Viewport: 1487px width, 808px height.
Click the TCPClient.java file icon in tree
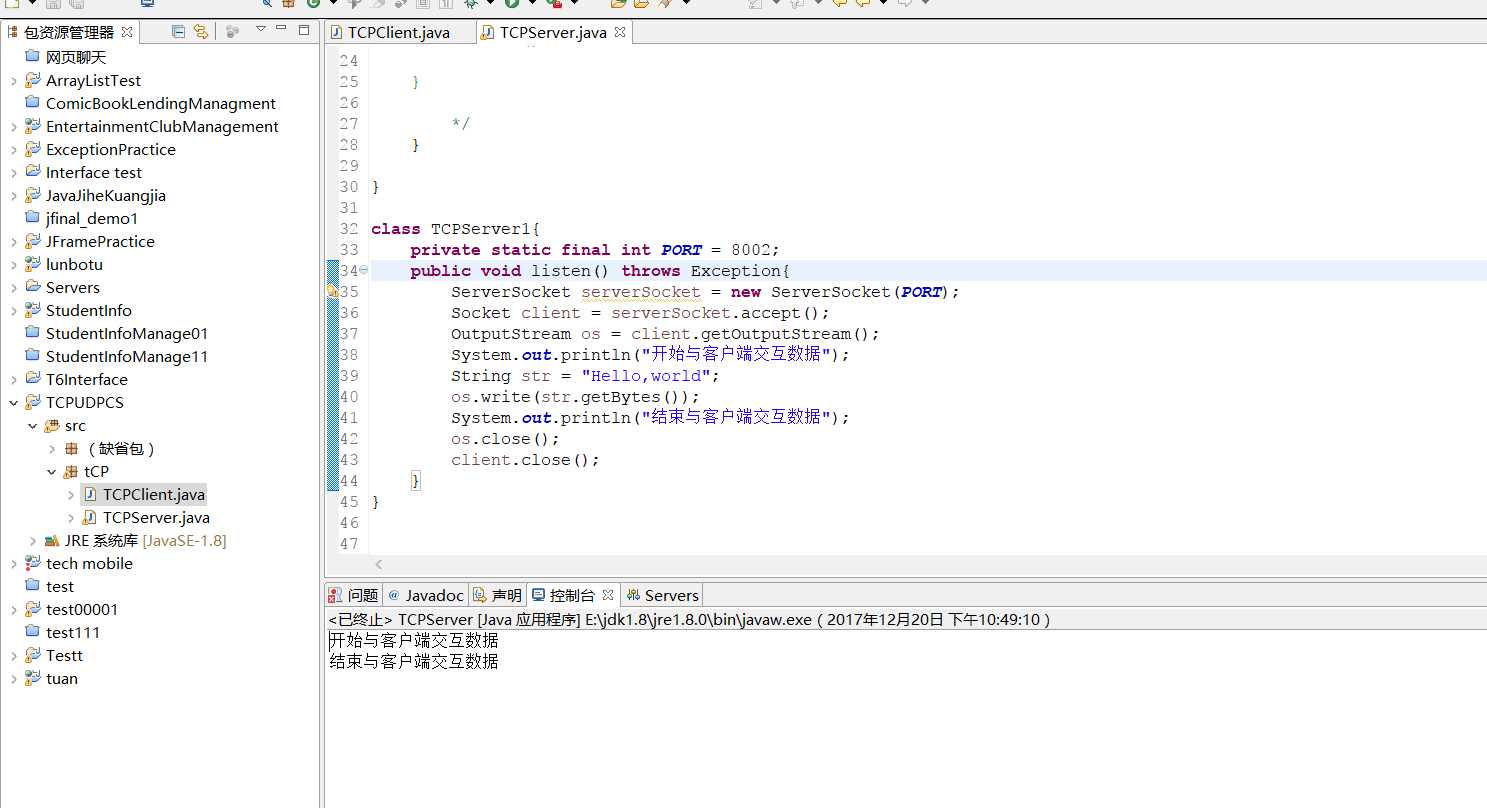pyautogui.click(x=90, y=494)
